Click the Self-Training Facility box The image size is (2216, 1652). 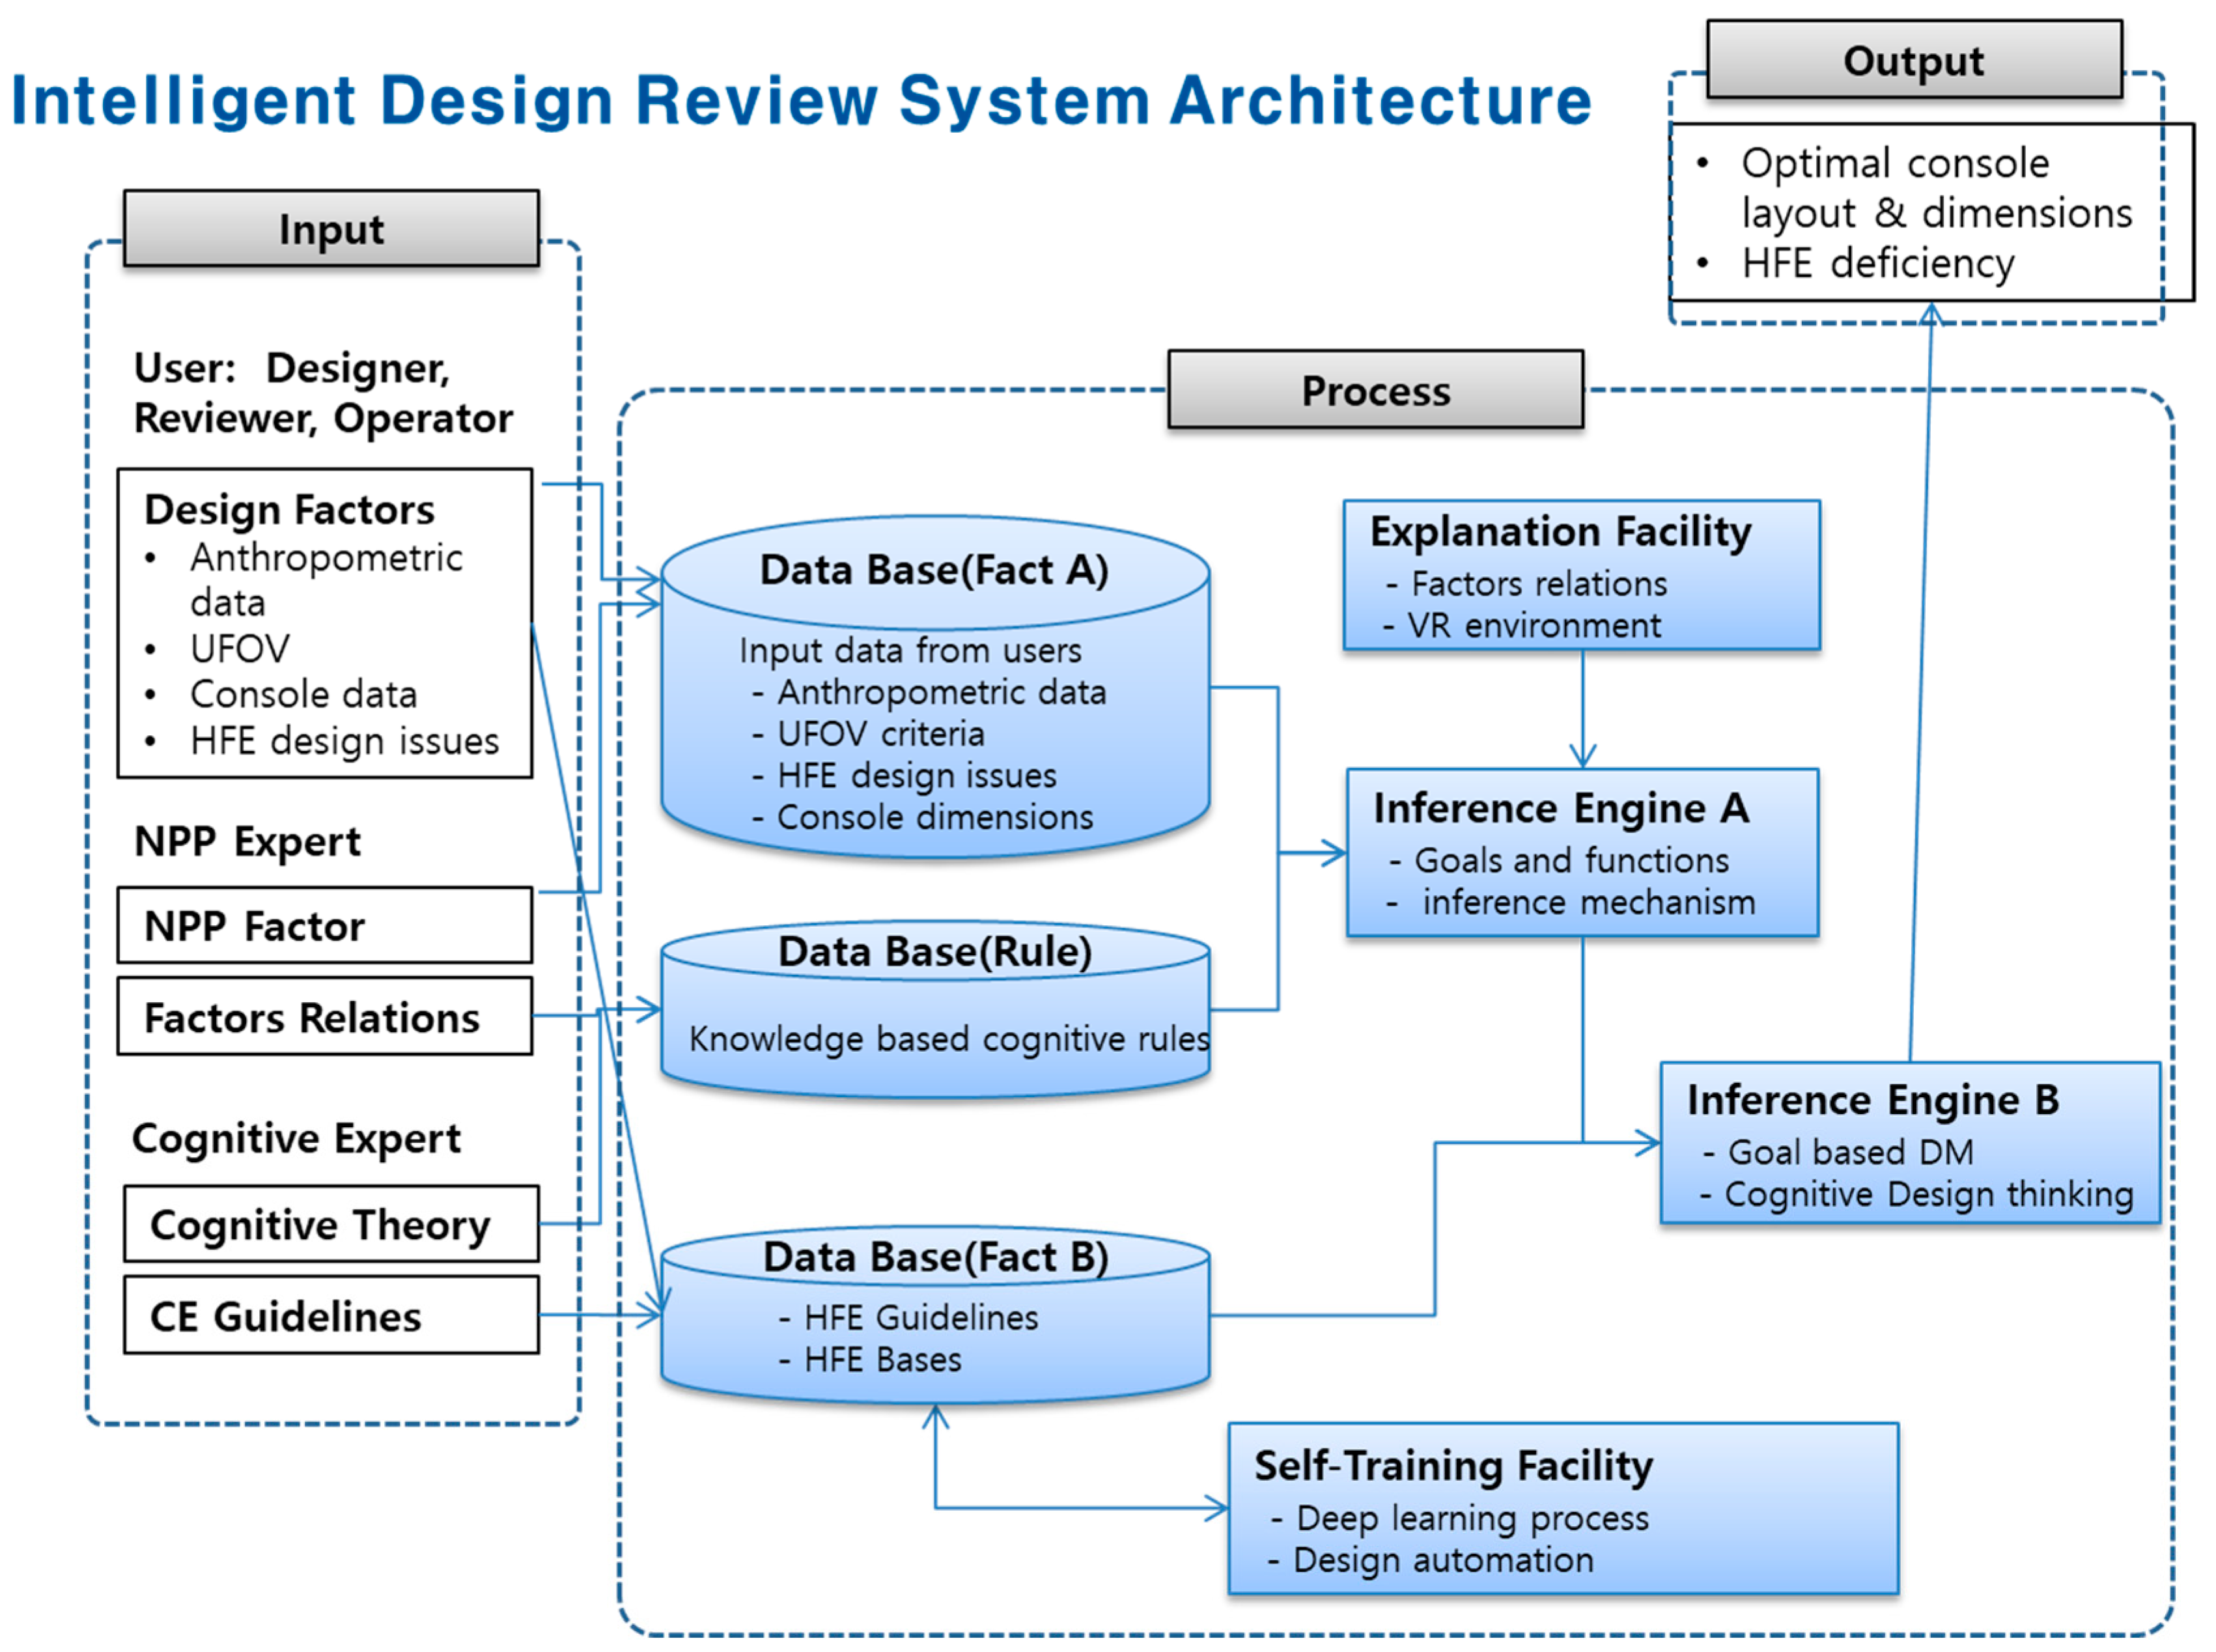pos(1562,1508)
